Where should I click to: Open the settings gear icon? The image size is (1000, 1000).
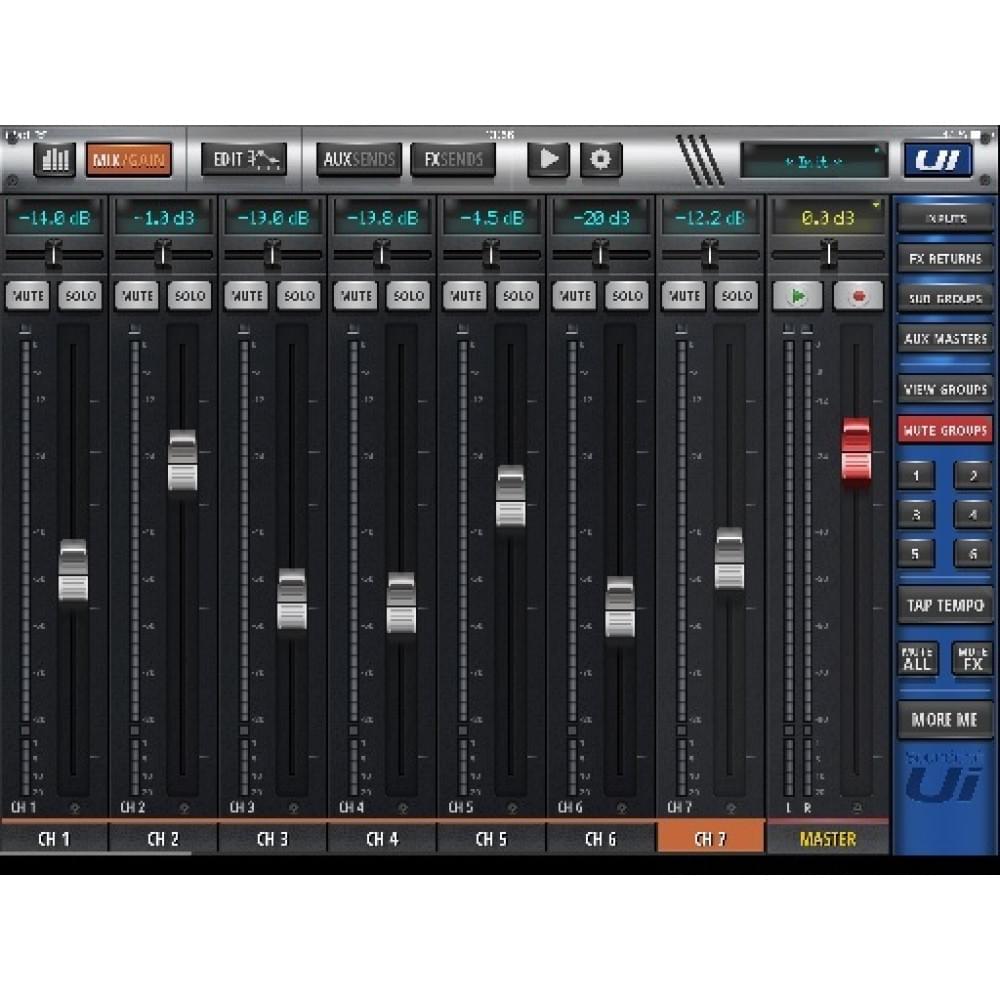pos(601,158)
